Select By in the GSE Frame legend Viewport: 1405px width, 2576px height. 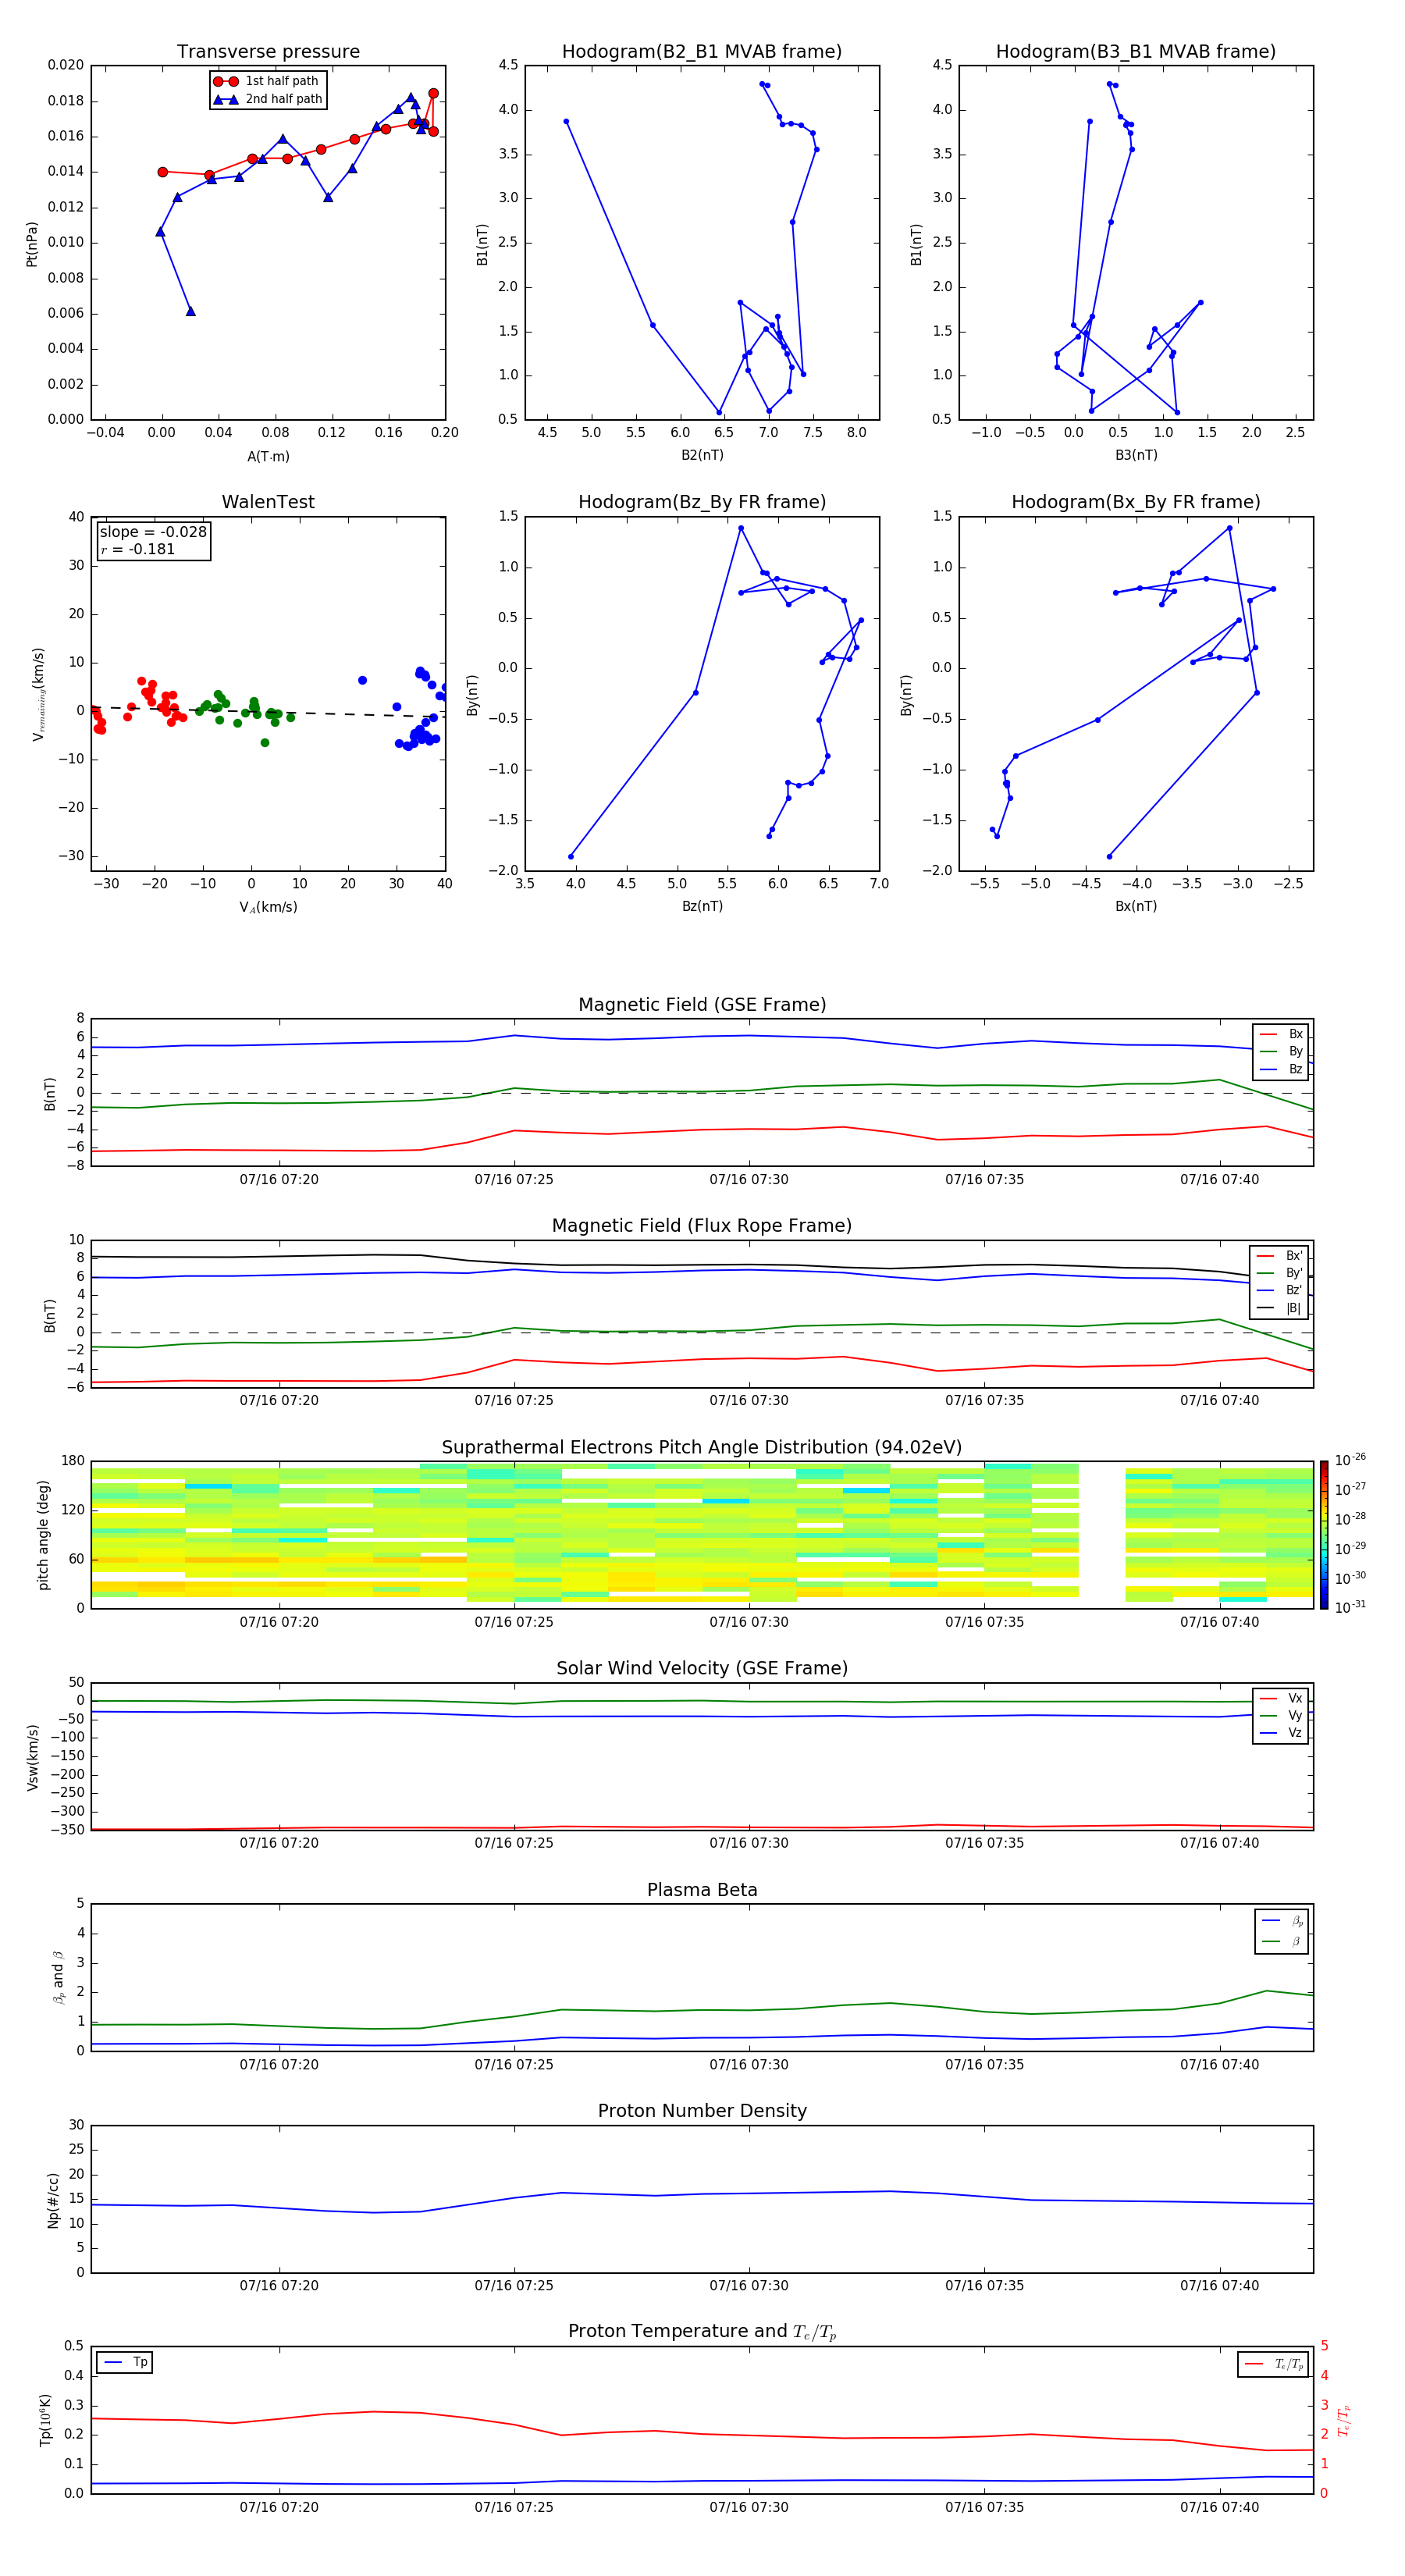coord(1281,1051)
